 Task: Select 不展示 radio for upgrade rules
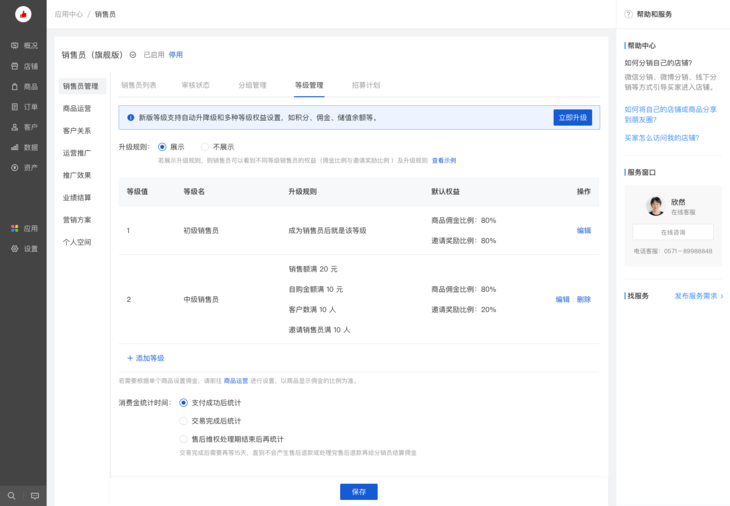click(x=205, y=147)
